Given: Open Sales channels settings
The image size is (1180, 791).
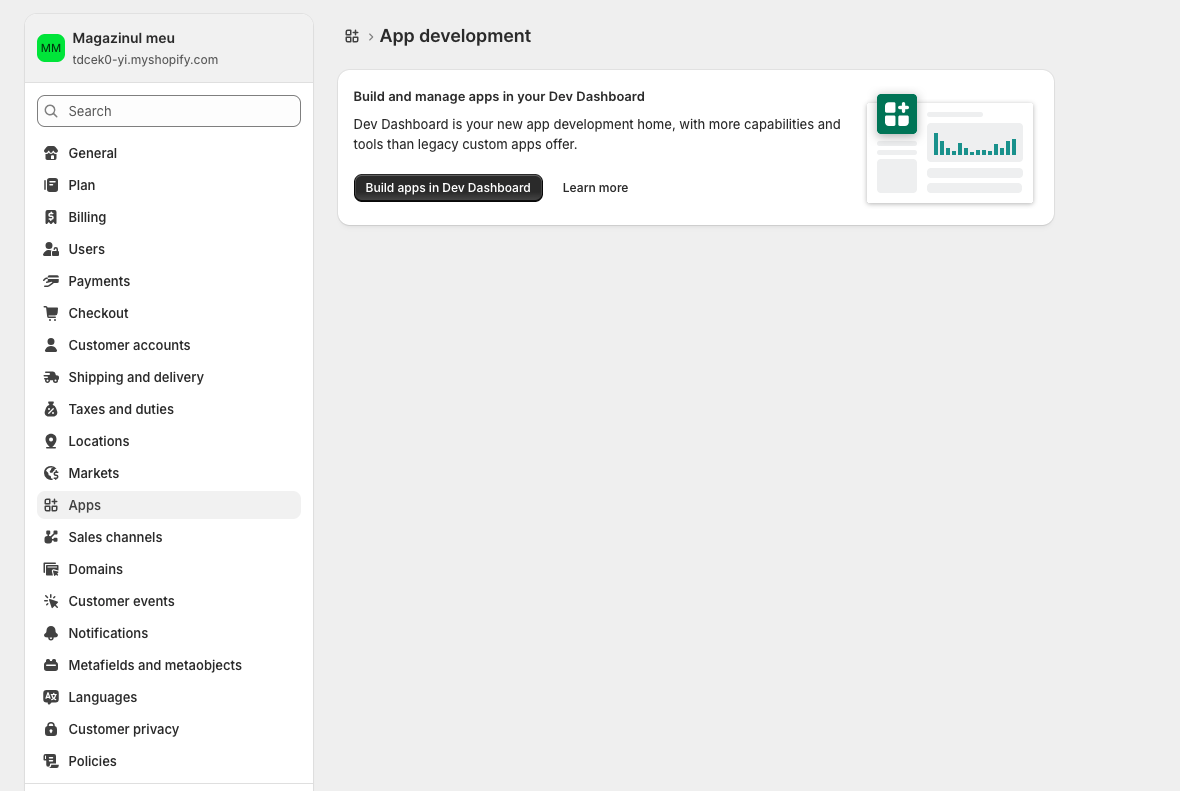Looking at the screenshot, I should click(x=169, y=537).
